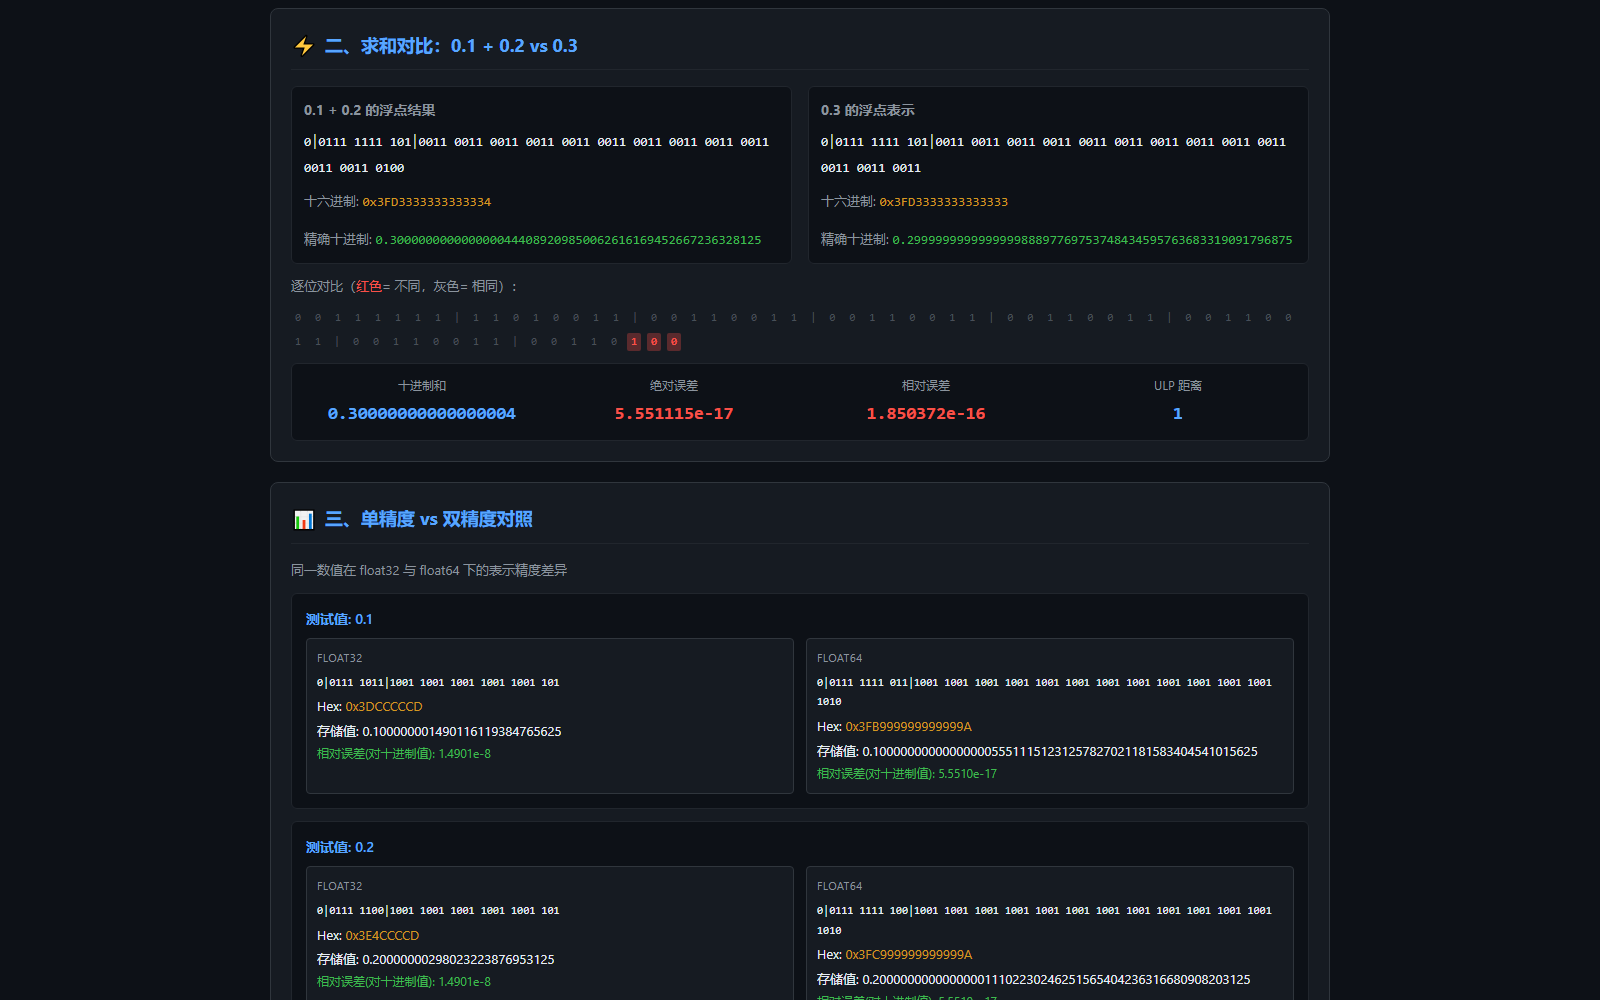Viewport: 1600px width, 1000px height.
Task: Select heading 三、单精度 vs 双精度对照
Action: [428, 519]
